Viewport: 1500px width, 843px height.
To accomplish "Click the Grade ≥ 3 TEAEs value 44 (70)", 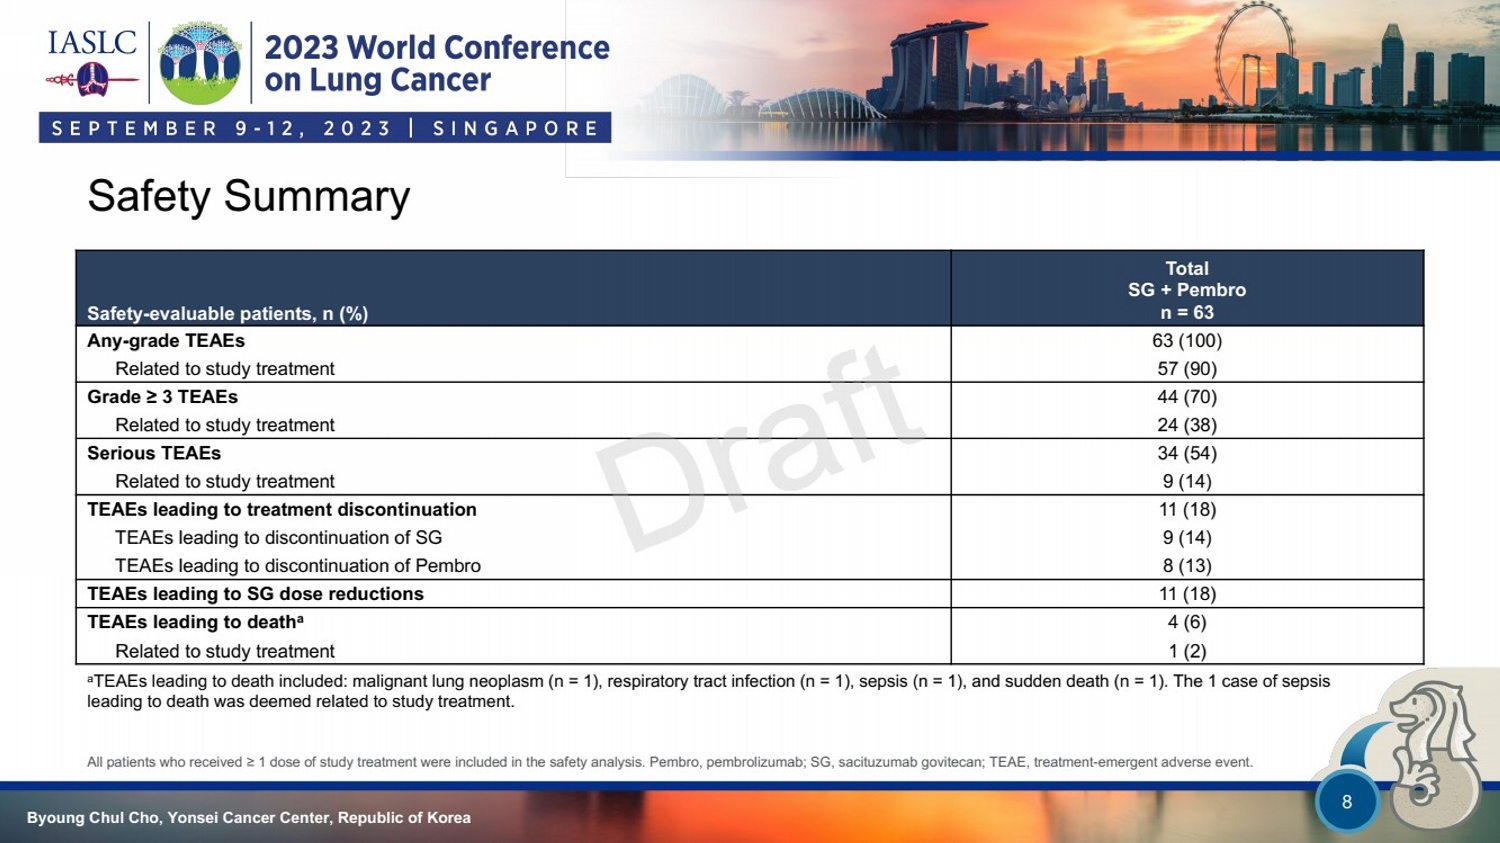I will (1186, 397).
